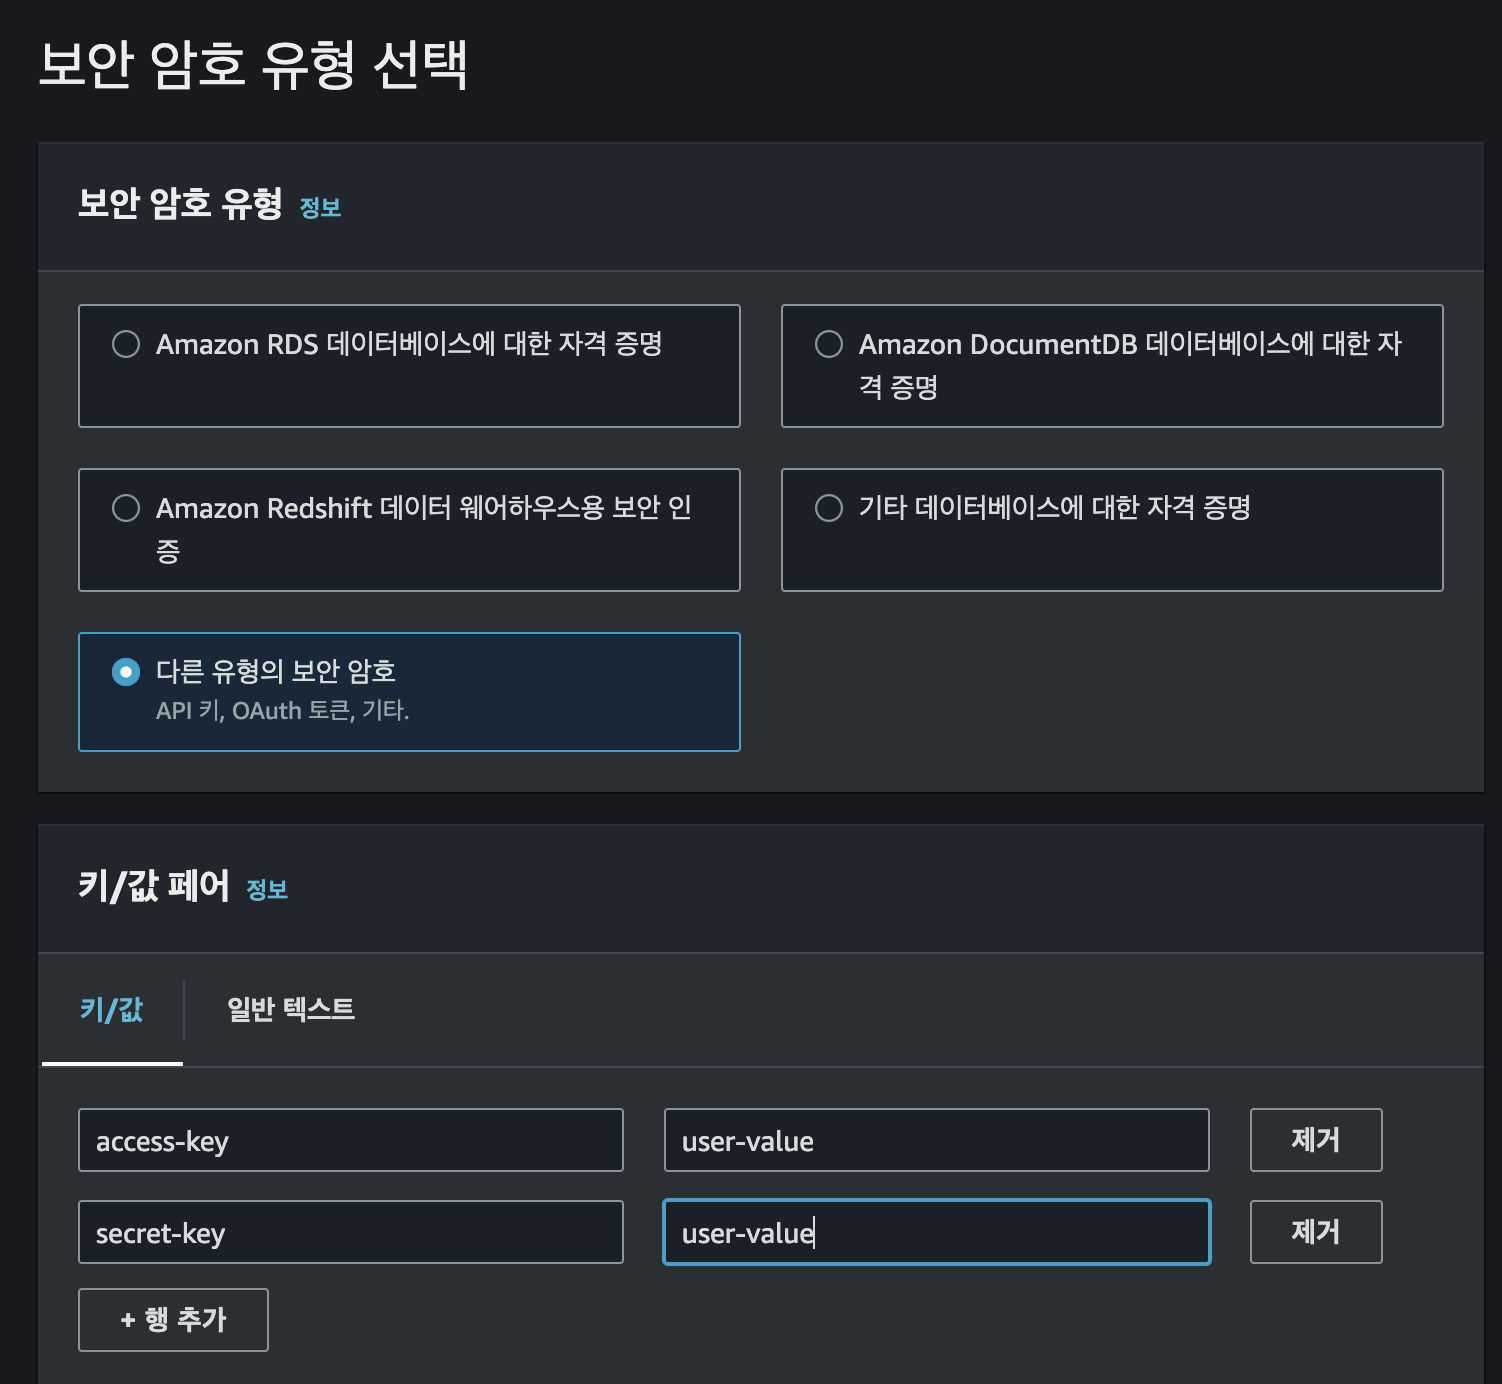Click the access-key key input field
This screenshot has width=1502, height=1384.
point(351,1140)
